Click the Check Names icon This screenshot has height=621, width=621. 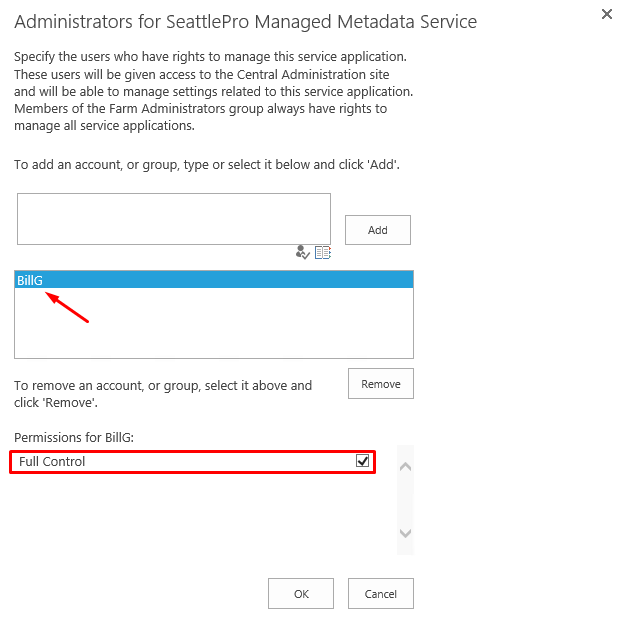302,252
